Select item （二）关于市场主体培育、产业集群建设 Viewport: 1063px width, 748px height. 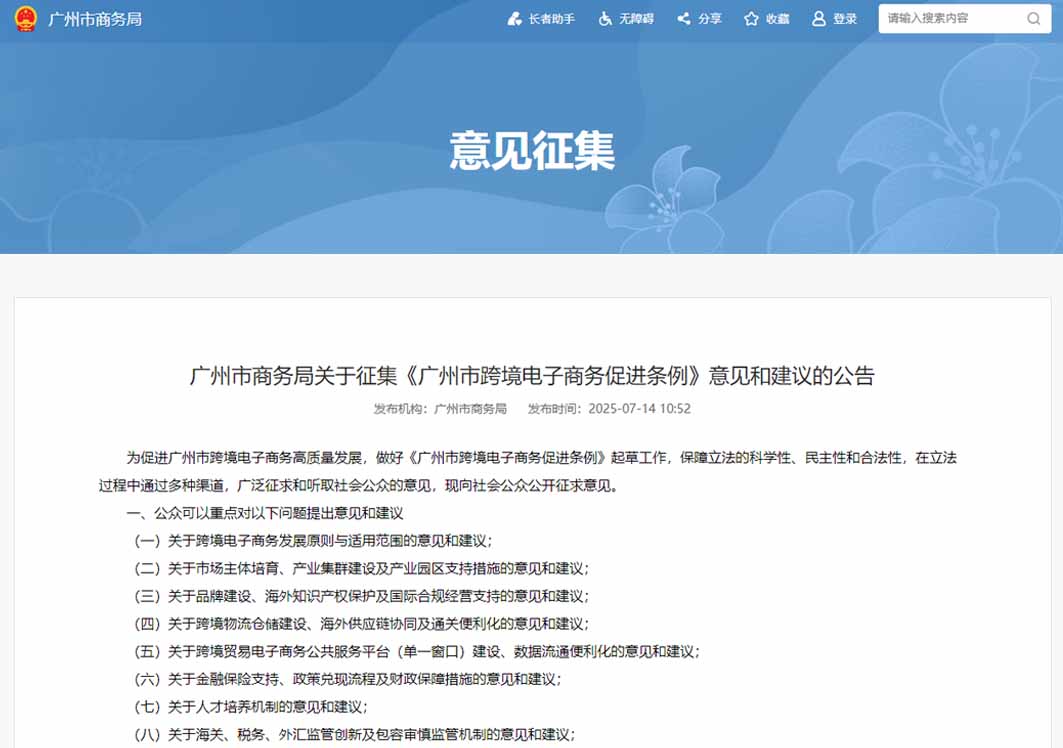pyautogui.click(x=361, y=569)
